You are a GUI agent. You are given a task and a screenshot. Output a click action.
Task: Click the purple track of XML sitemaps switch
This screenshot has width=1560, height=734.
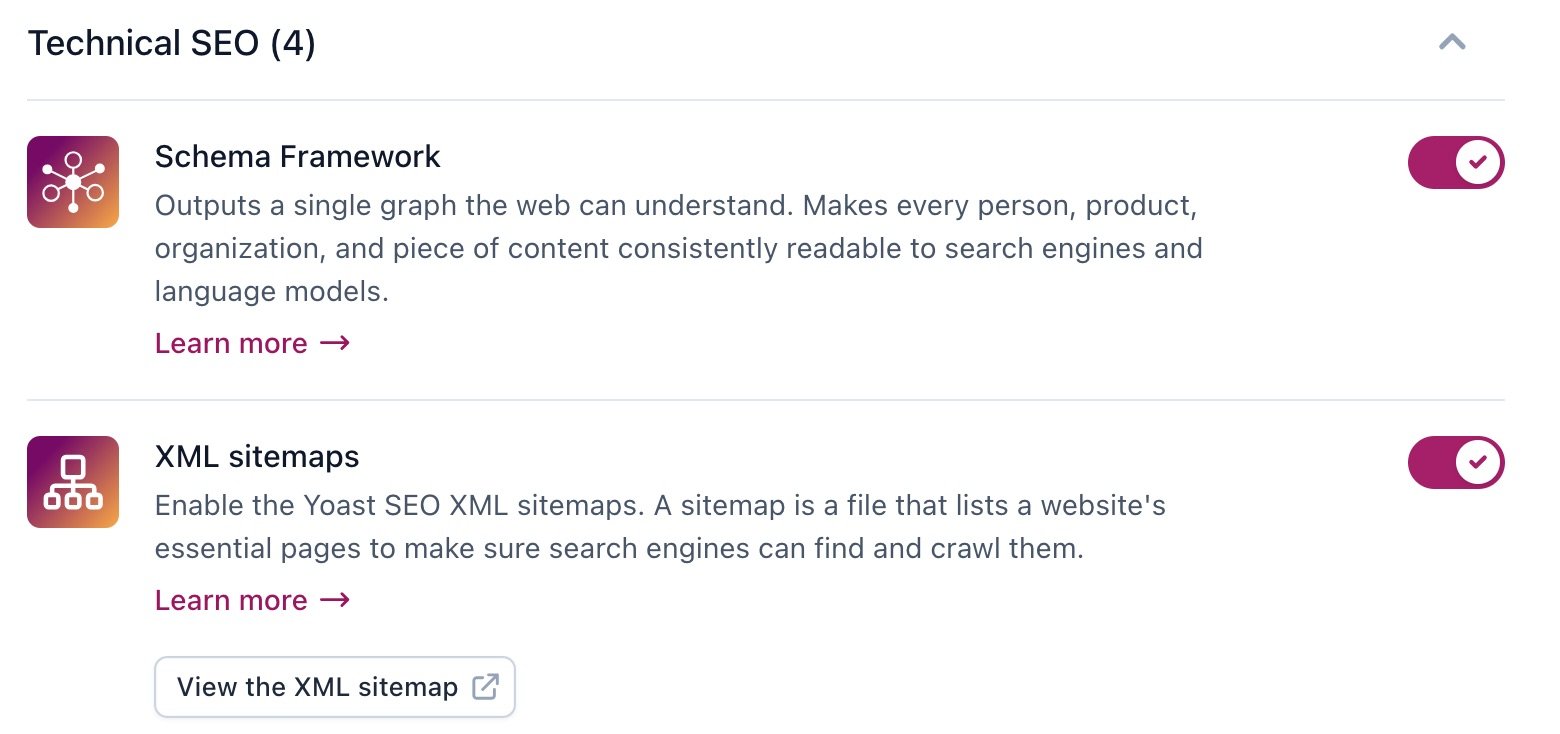click(1431, 462)
